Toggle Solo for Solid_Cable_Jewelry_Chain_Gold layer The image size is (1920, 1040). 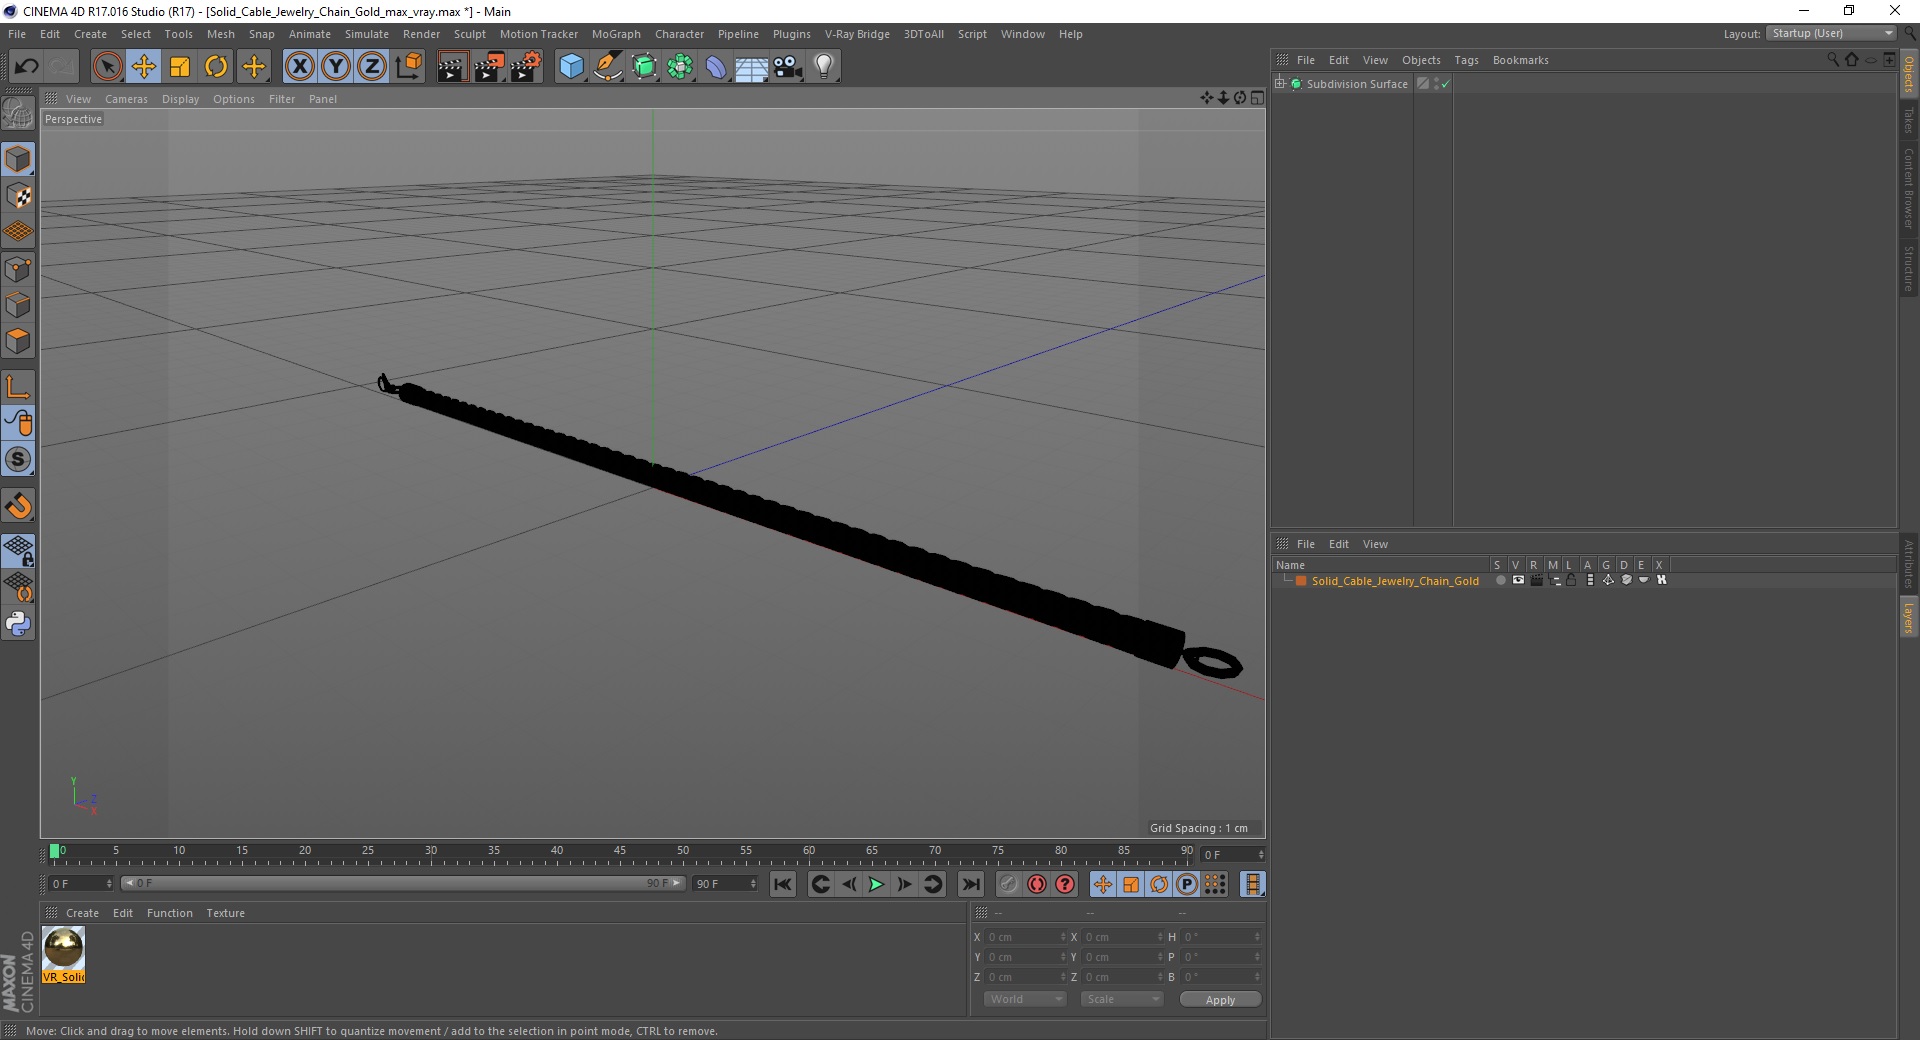pos(1500,580)
